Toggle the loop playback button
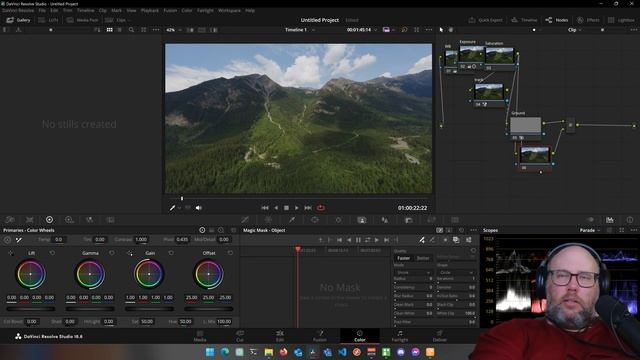Screen dimensions: 640x360 [x=321, y=208]
